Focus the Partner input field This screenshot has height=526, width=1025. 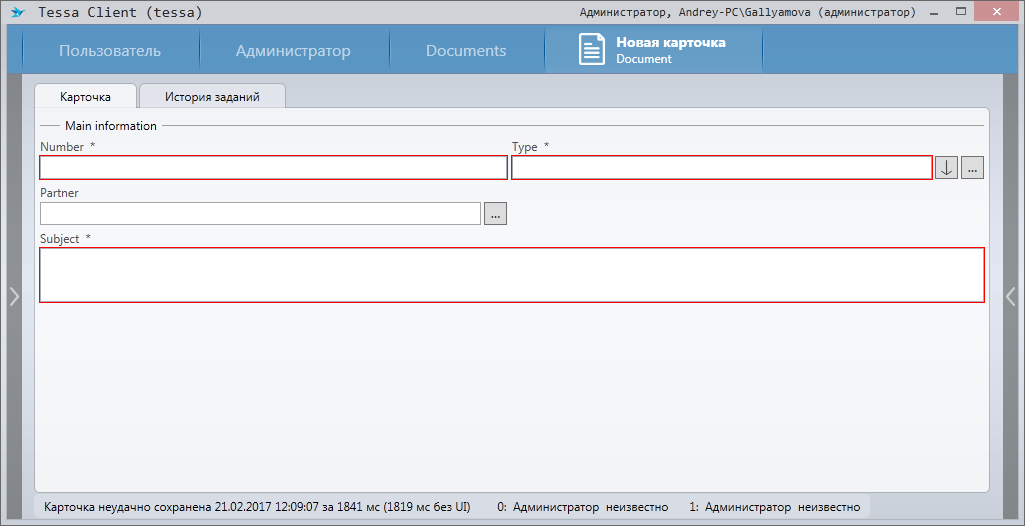coord(260,214)
